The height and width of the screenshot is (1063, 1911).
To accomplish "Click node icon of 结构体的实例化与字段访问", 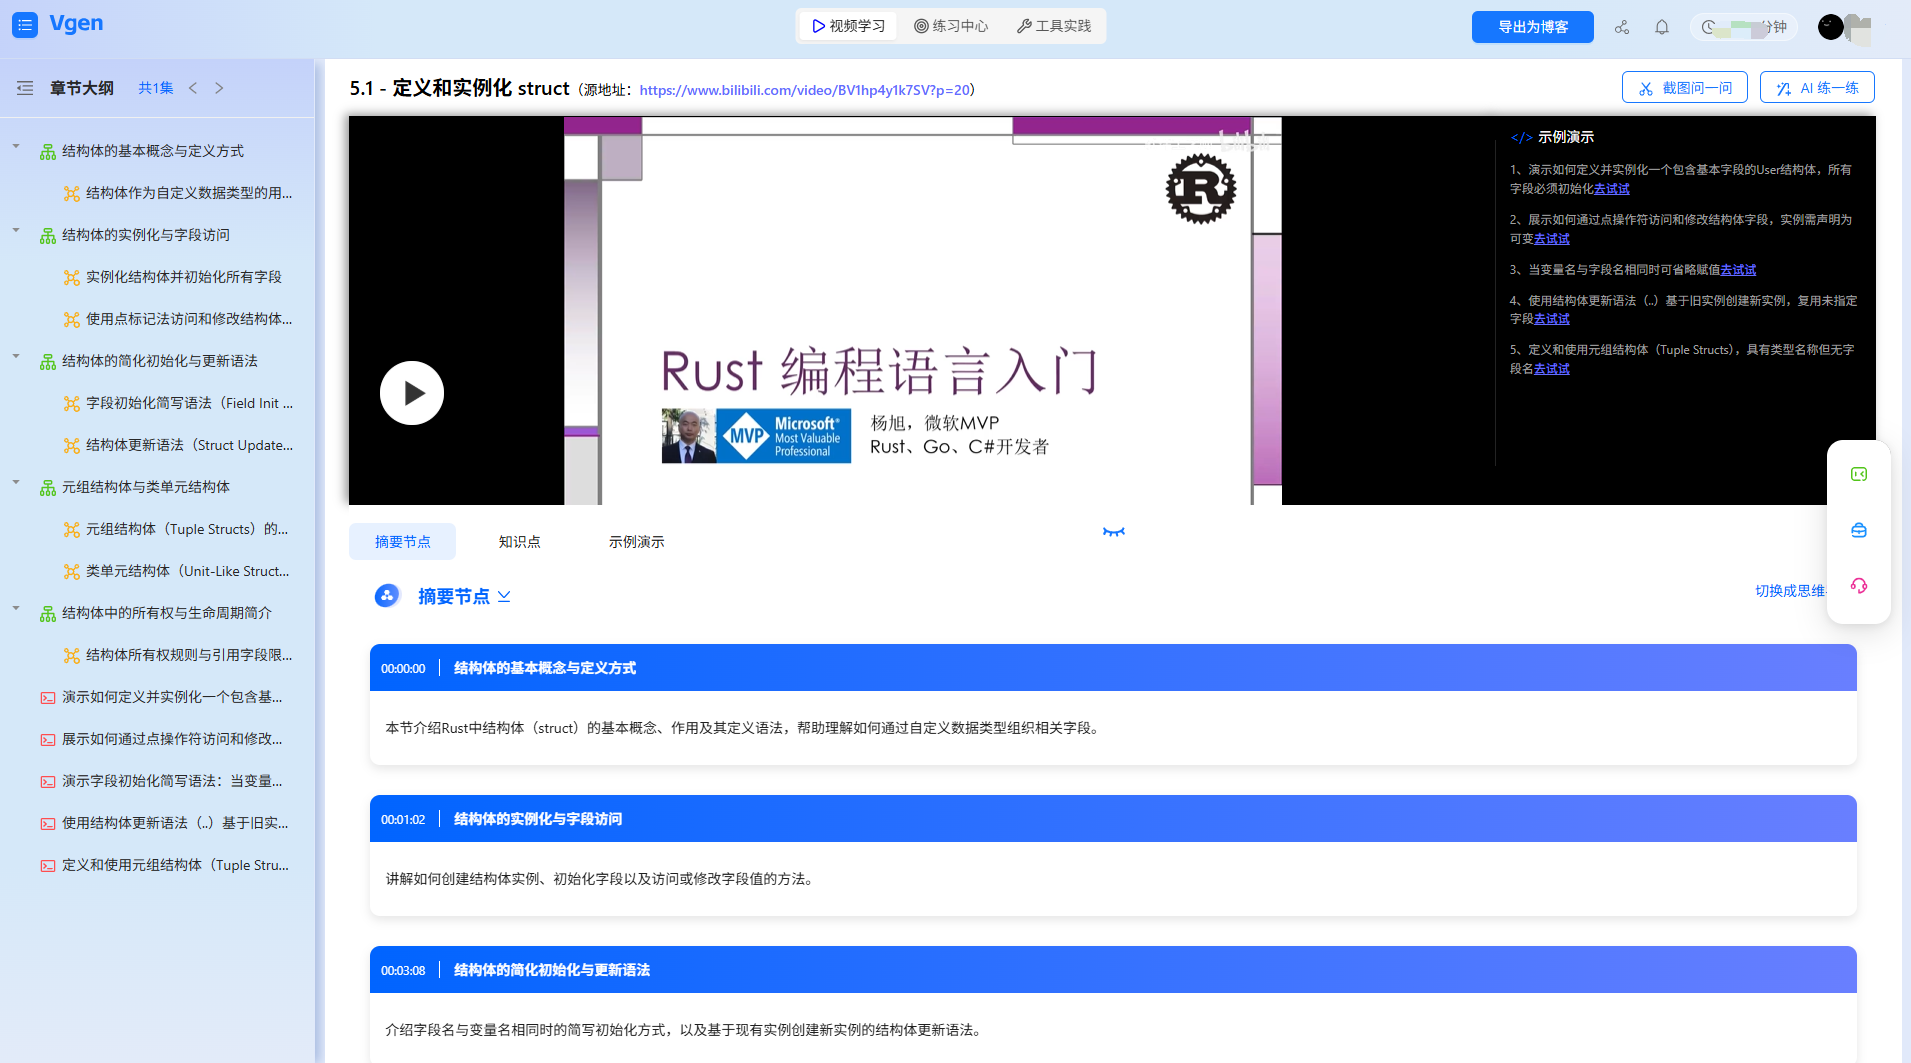I will tap(48, 235).
